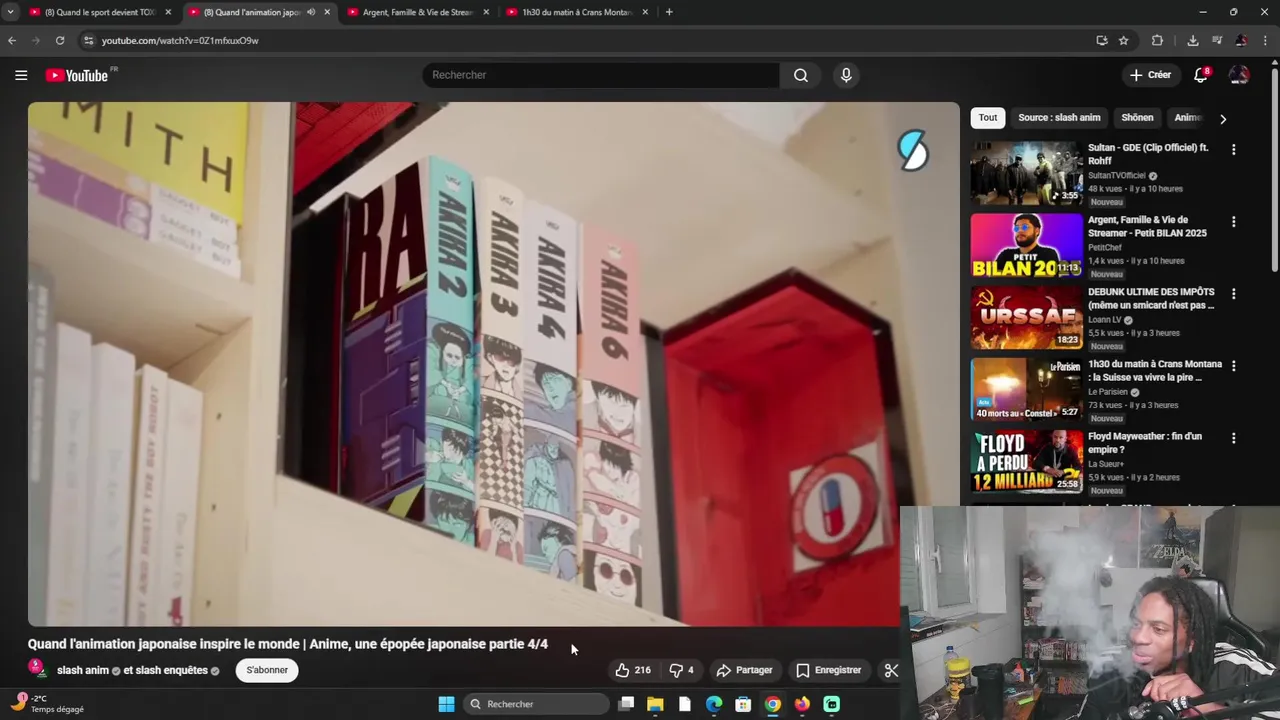Show more filter chips with arrow
The width and height of the screenshot is (1280, 720).
click(x=1222, y=118)
